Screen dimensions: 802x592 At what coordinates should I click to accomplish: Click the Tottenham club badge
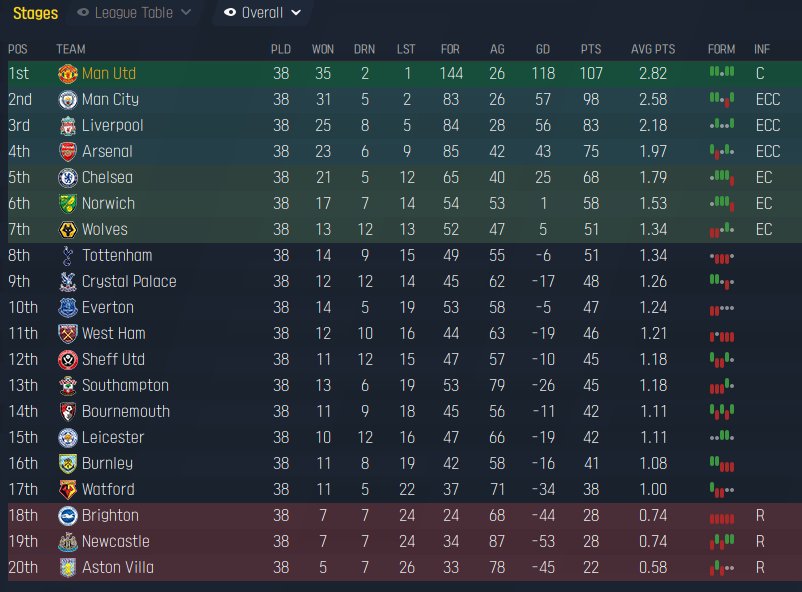pyautogui.click(x=68, y=256)
